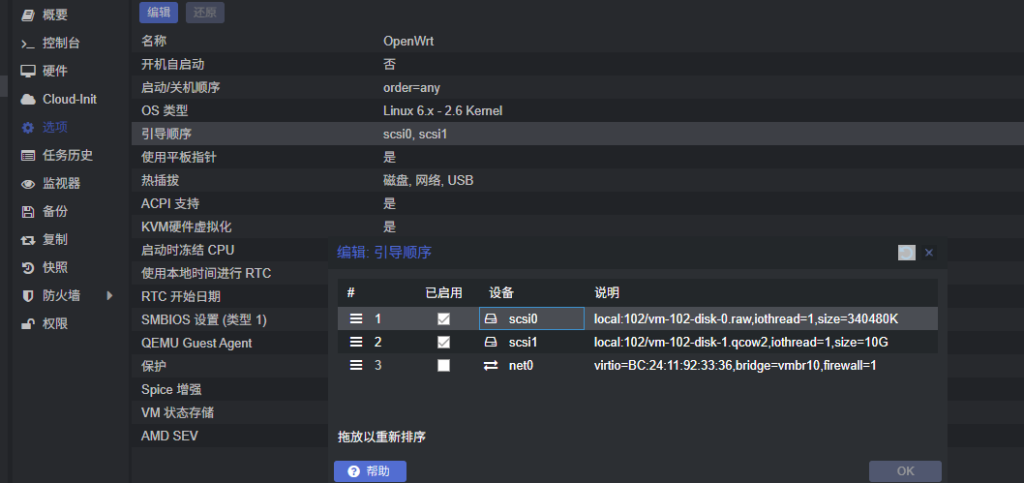Click the drag handle for scsi0 row
The image size is (1024, 483).
(x=355, y=319)
